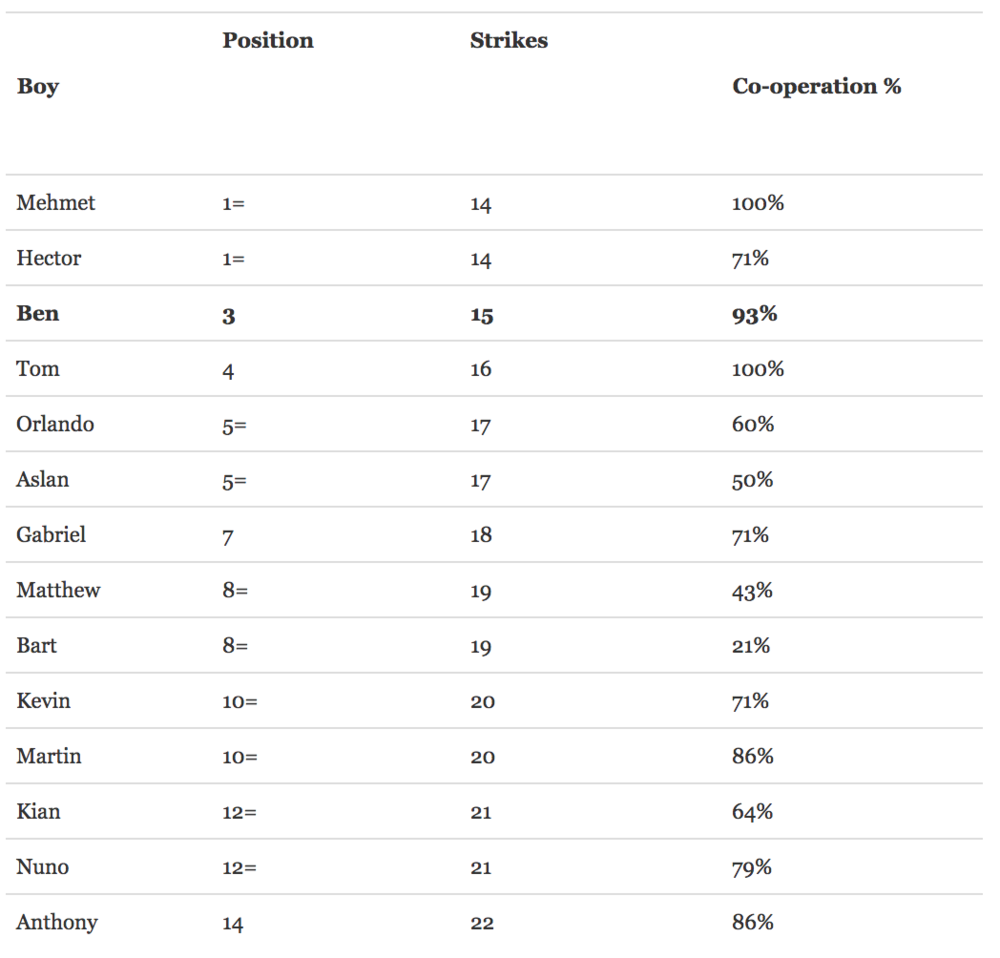Click Aslan's name in the table
This screenshot has width=1000, height=958.
tap(42, 480)
